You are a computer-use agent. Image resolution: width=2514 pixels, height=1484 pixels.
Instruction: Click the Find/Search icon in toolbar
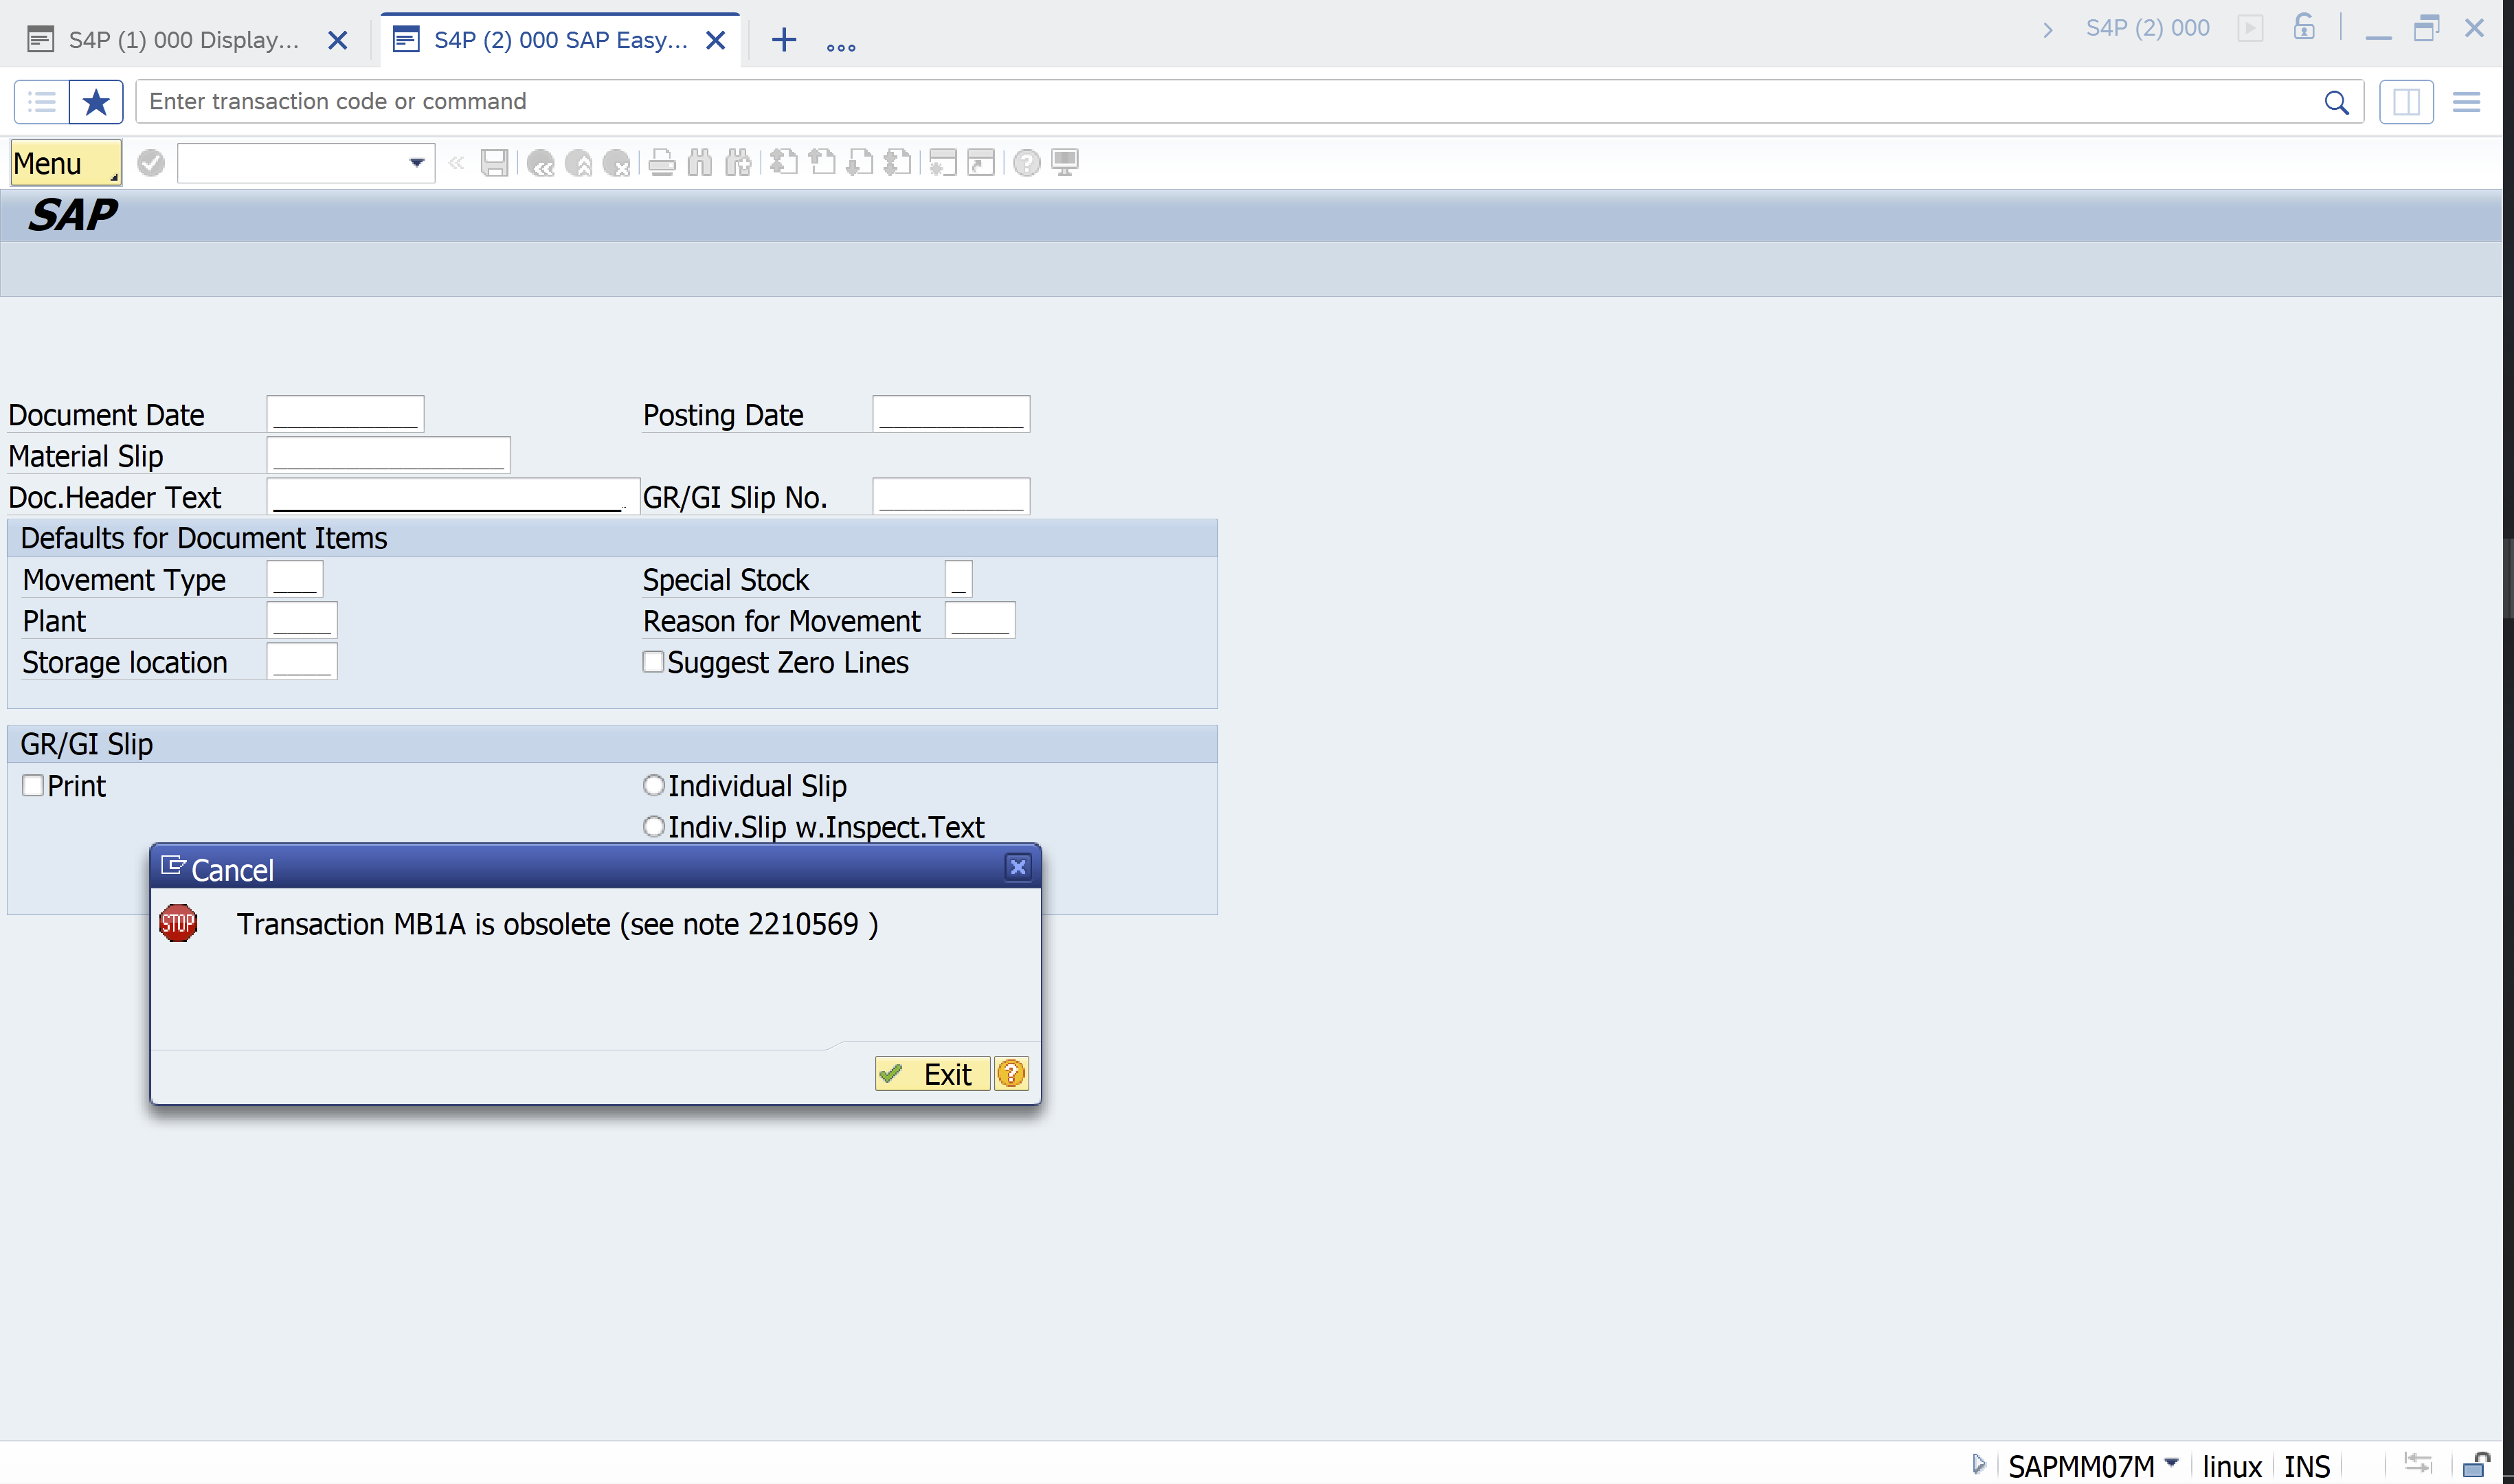click(699, 161)
